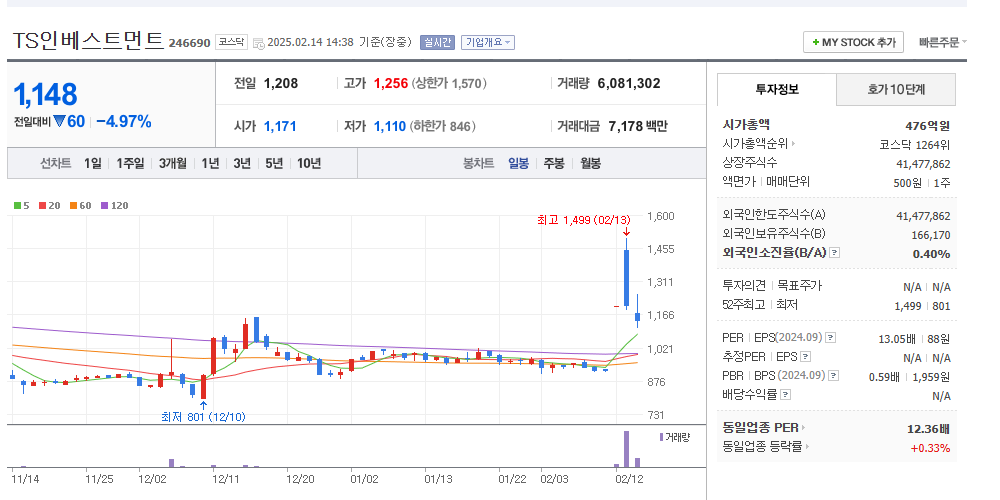Click the stock code 246690
1000x500 pixels.
click(x=189, y=43)
